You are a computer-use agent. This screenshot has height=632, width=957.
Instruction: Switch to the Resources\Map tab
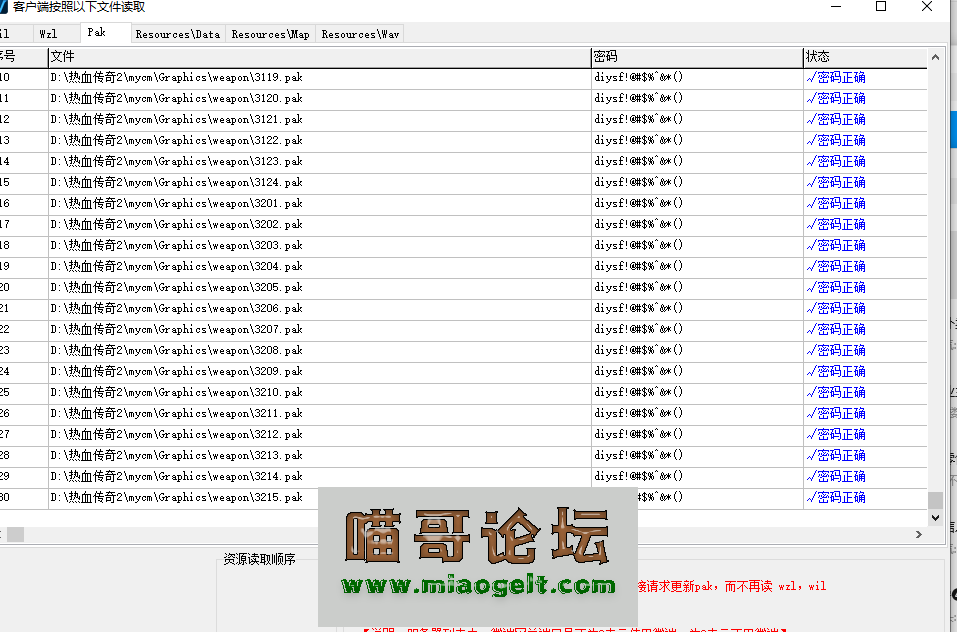pos(269,33)
